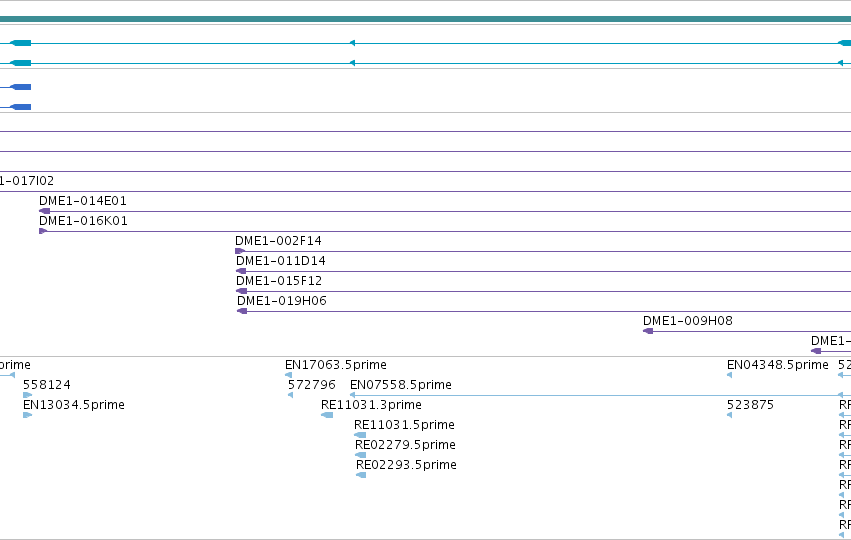Open the RE11031.5prime EST
851x540 pixels.
(404, 425)
